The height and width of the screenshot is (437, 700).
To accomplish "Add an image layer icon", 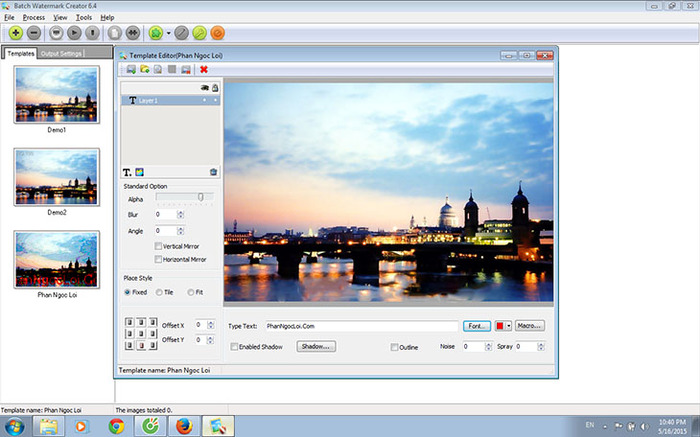I will tap(139, 172).
